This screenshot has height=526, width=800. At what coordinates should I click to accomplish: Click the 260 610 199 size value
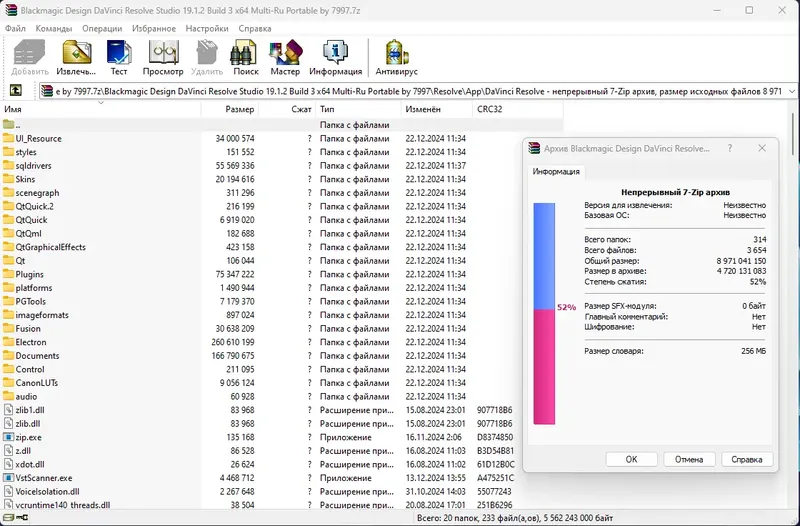tap(233, 342)
